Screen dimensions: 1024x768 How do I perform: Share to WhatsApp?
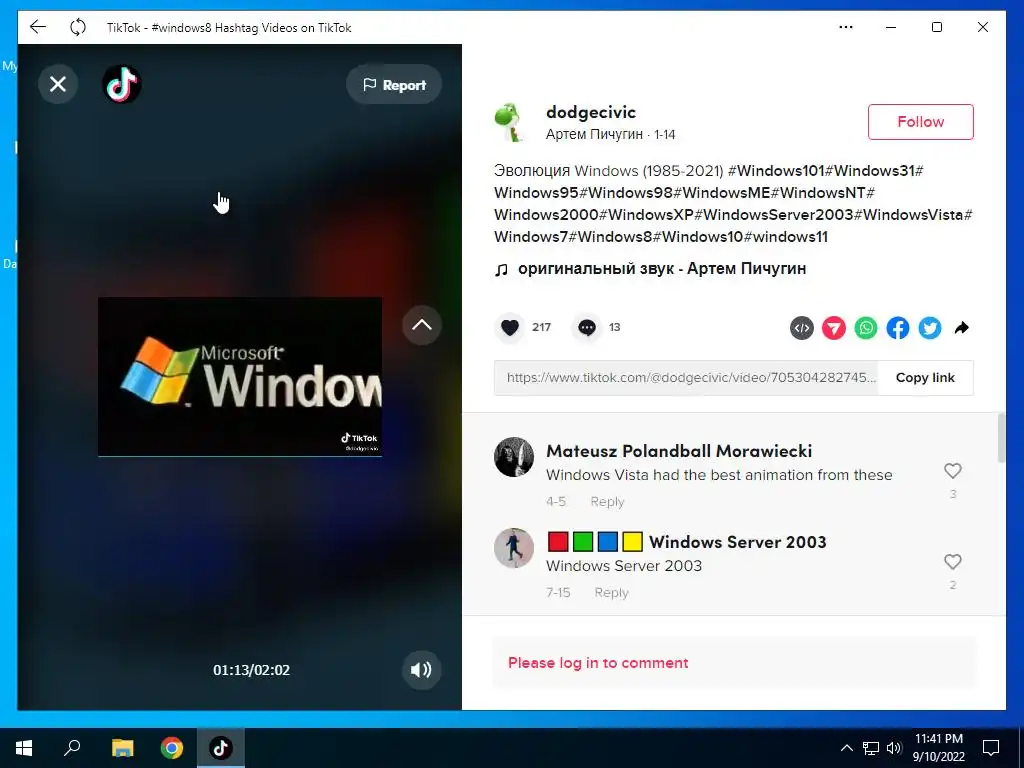point(866,328)
